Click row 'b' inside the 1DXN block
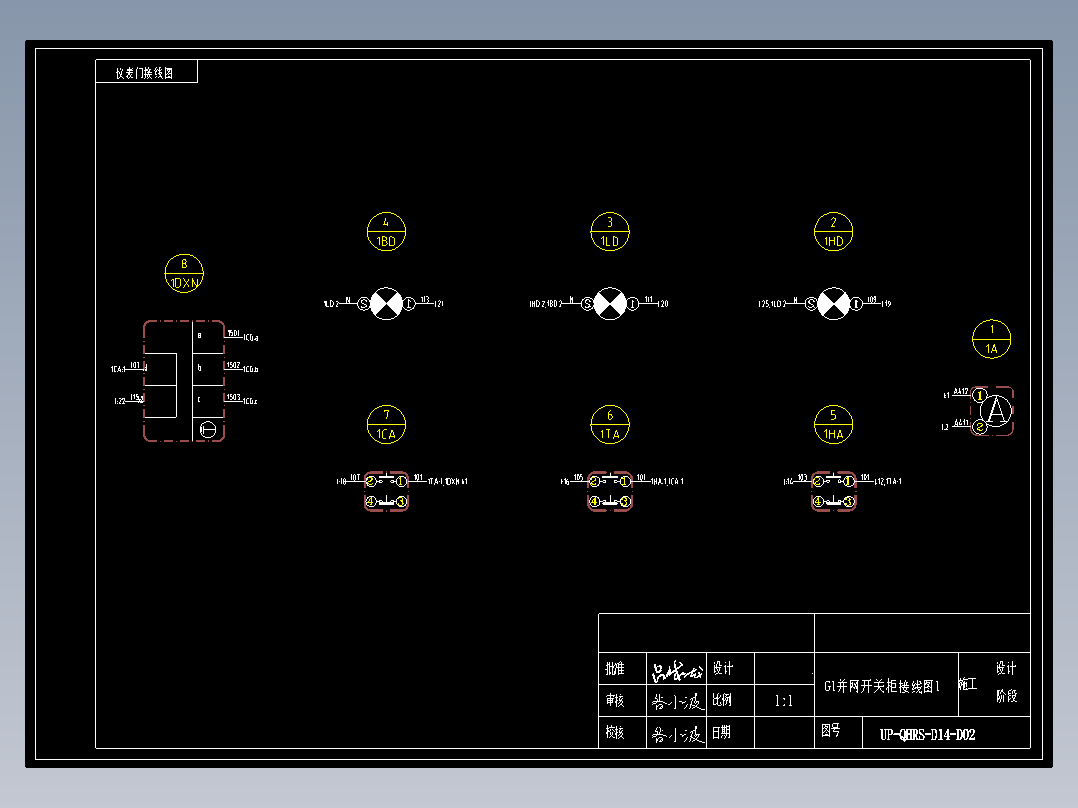The height and width of the screenshot is (808, 1078). coord(208,369)
